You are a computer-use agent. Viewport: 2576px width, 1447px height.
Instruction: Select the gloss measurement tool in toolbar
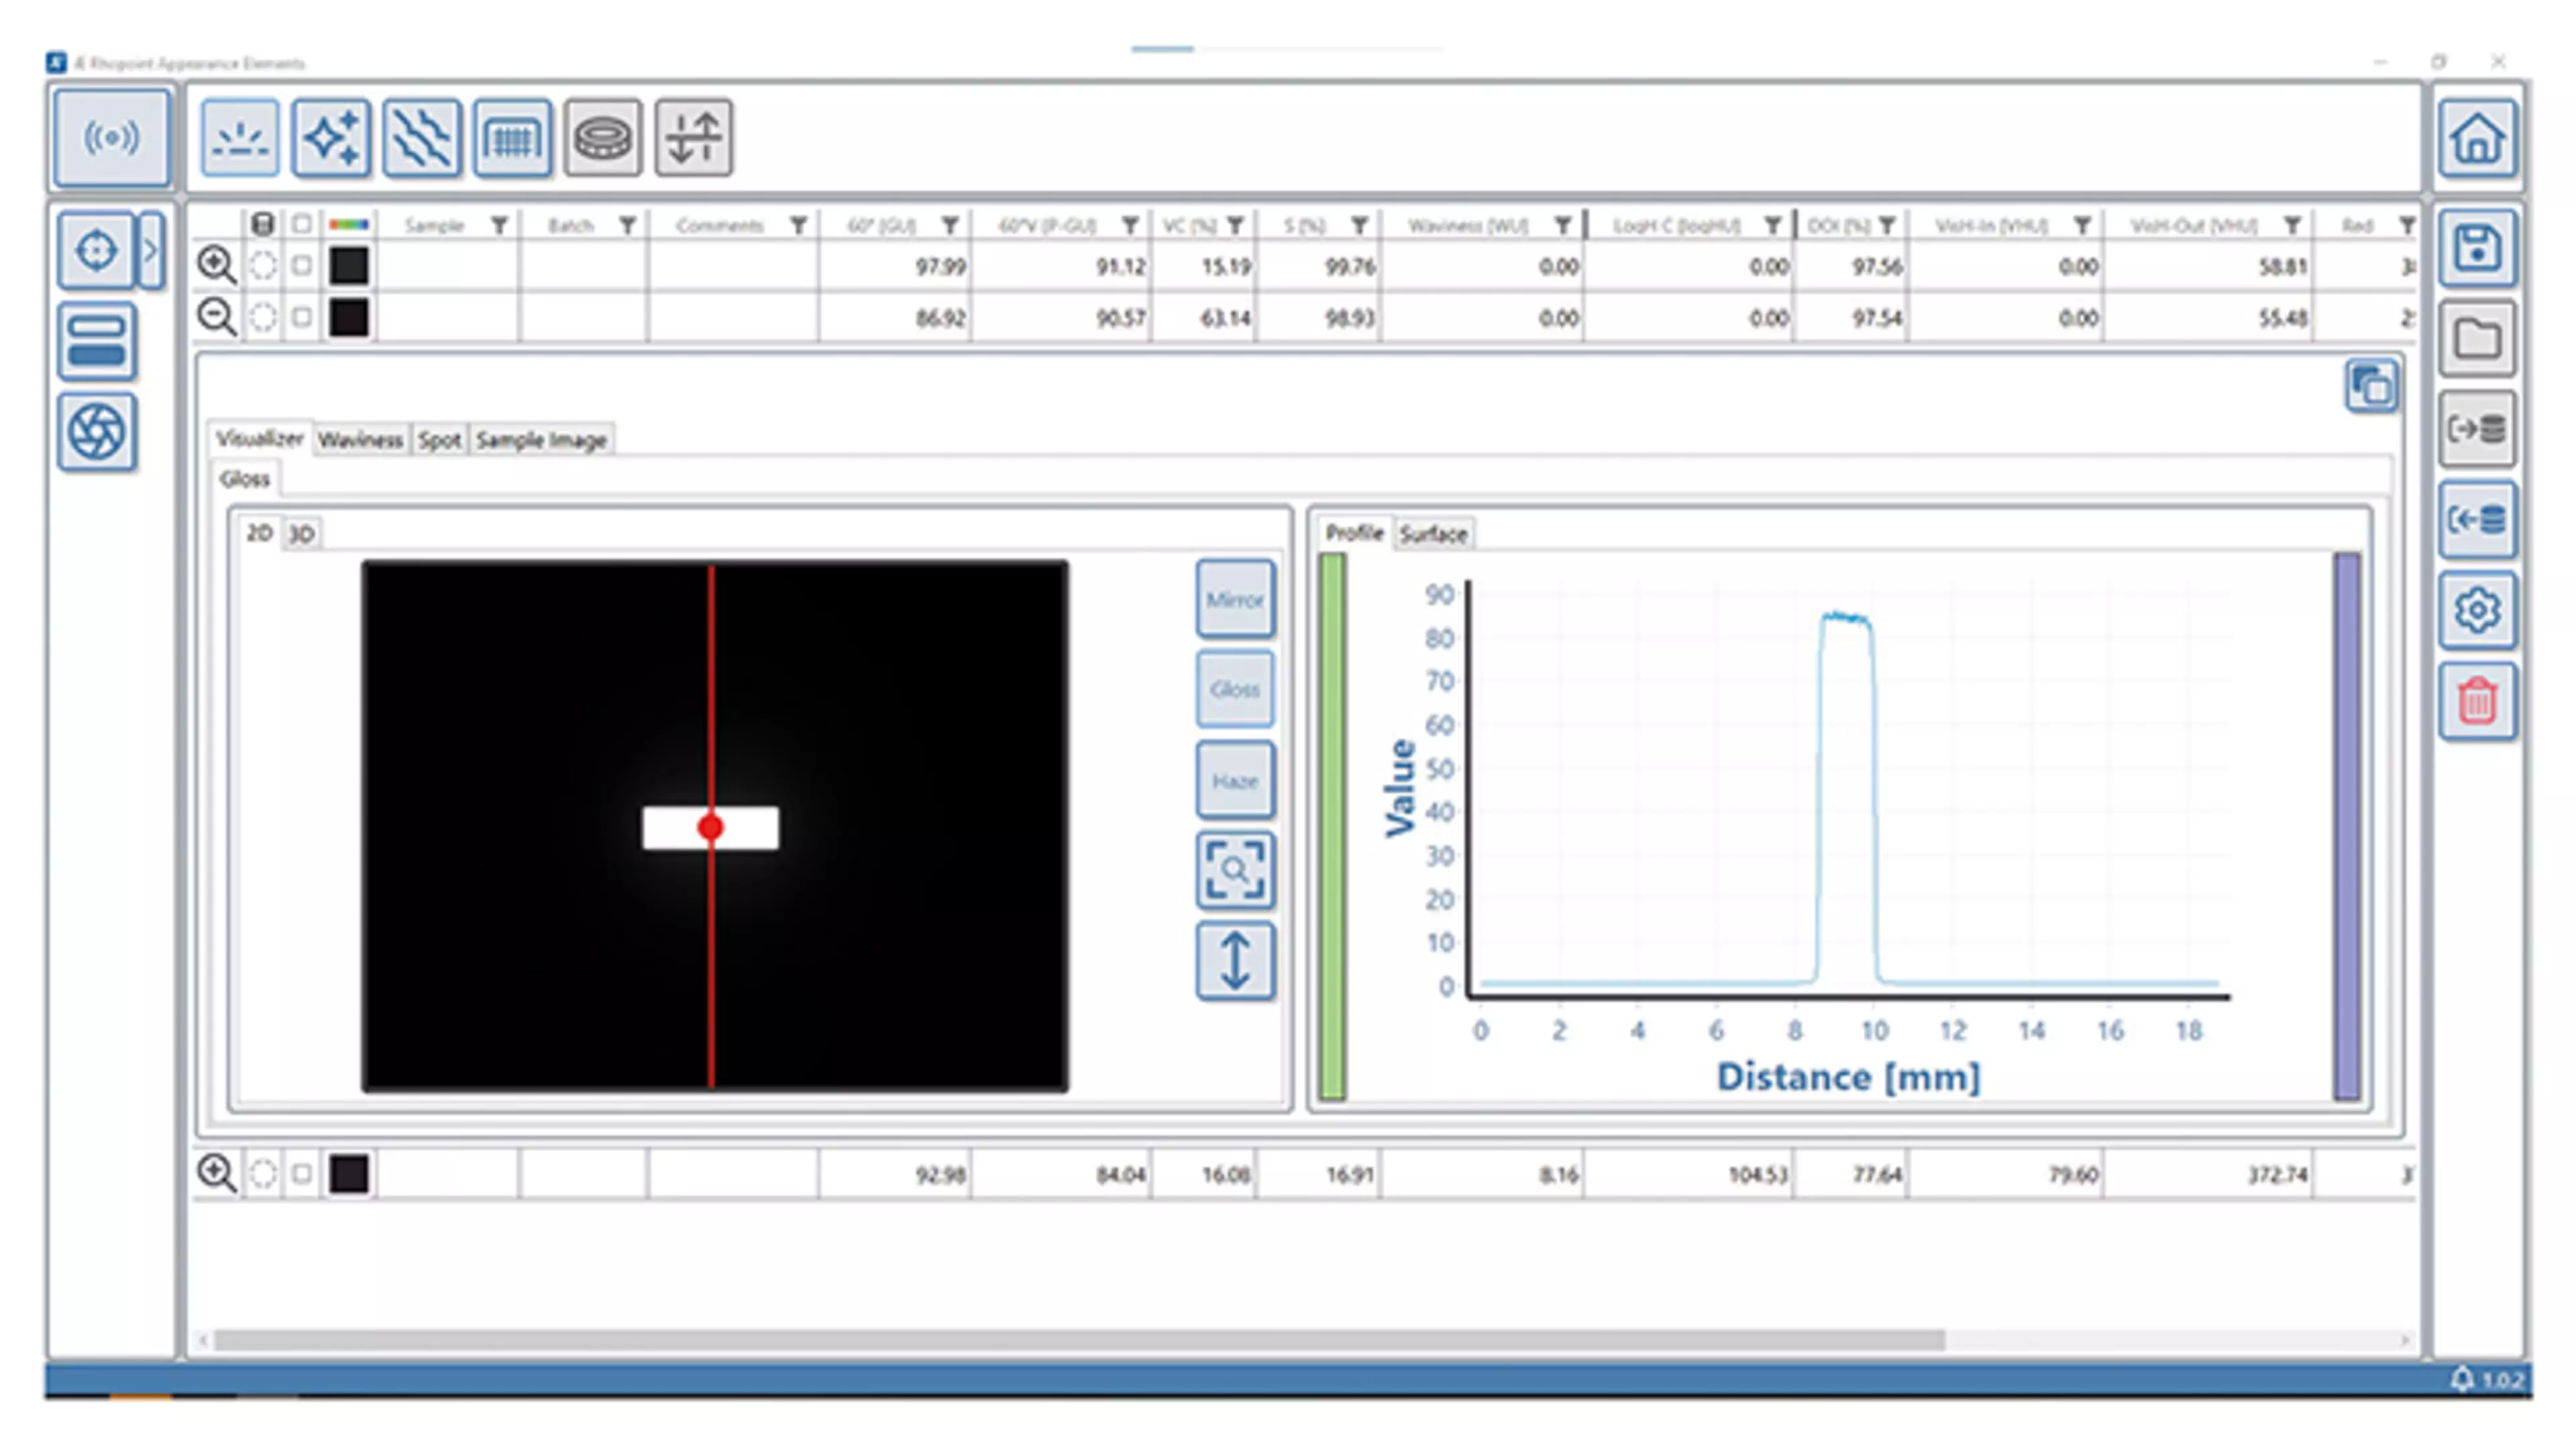click(x=240, y=138)
